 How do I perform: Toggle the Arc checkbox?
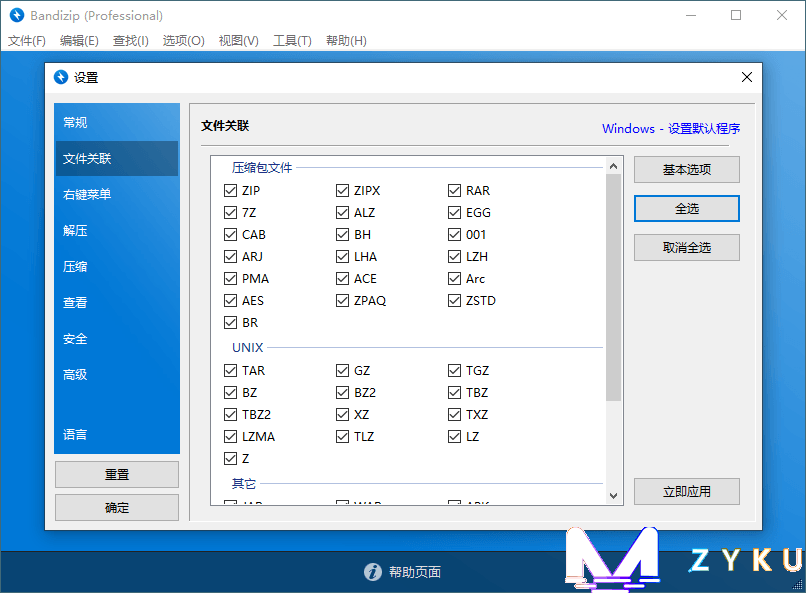(x=454, y=279)
